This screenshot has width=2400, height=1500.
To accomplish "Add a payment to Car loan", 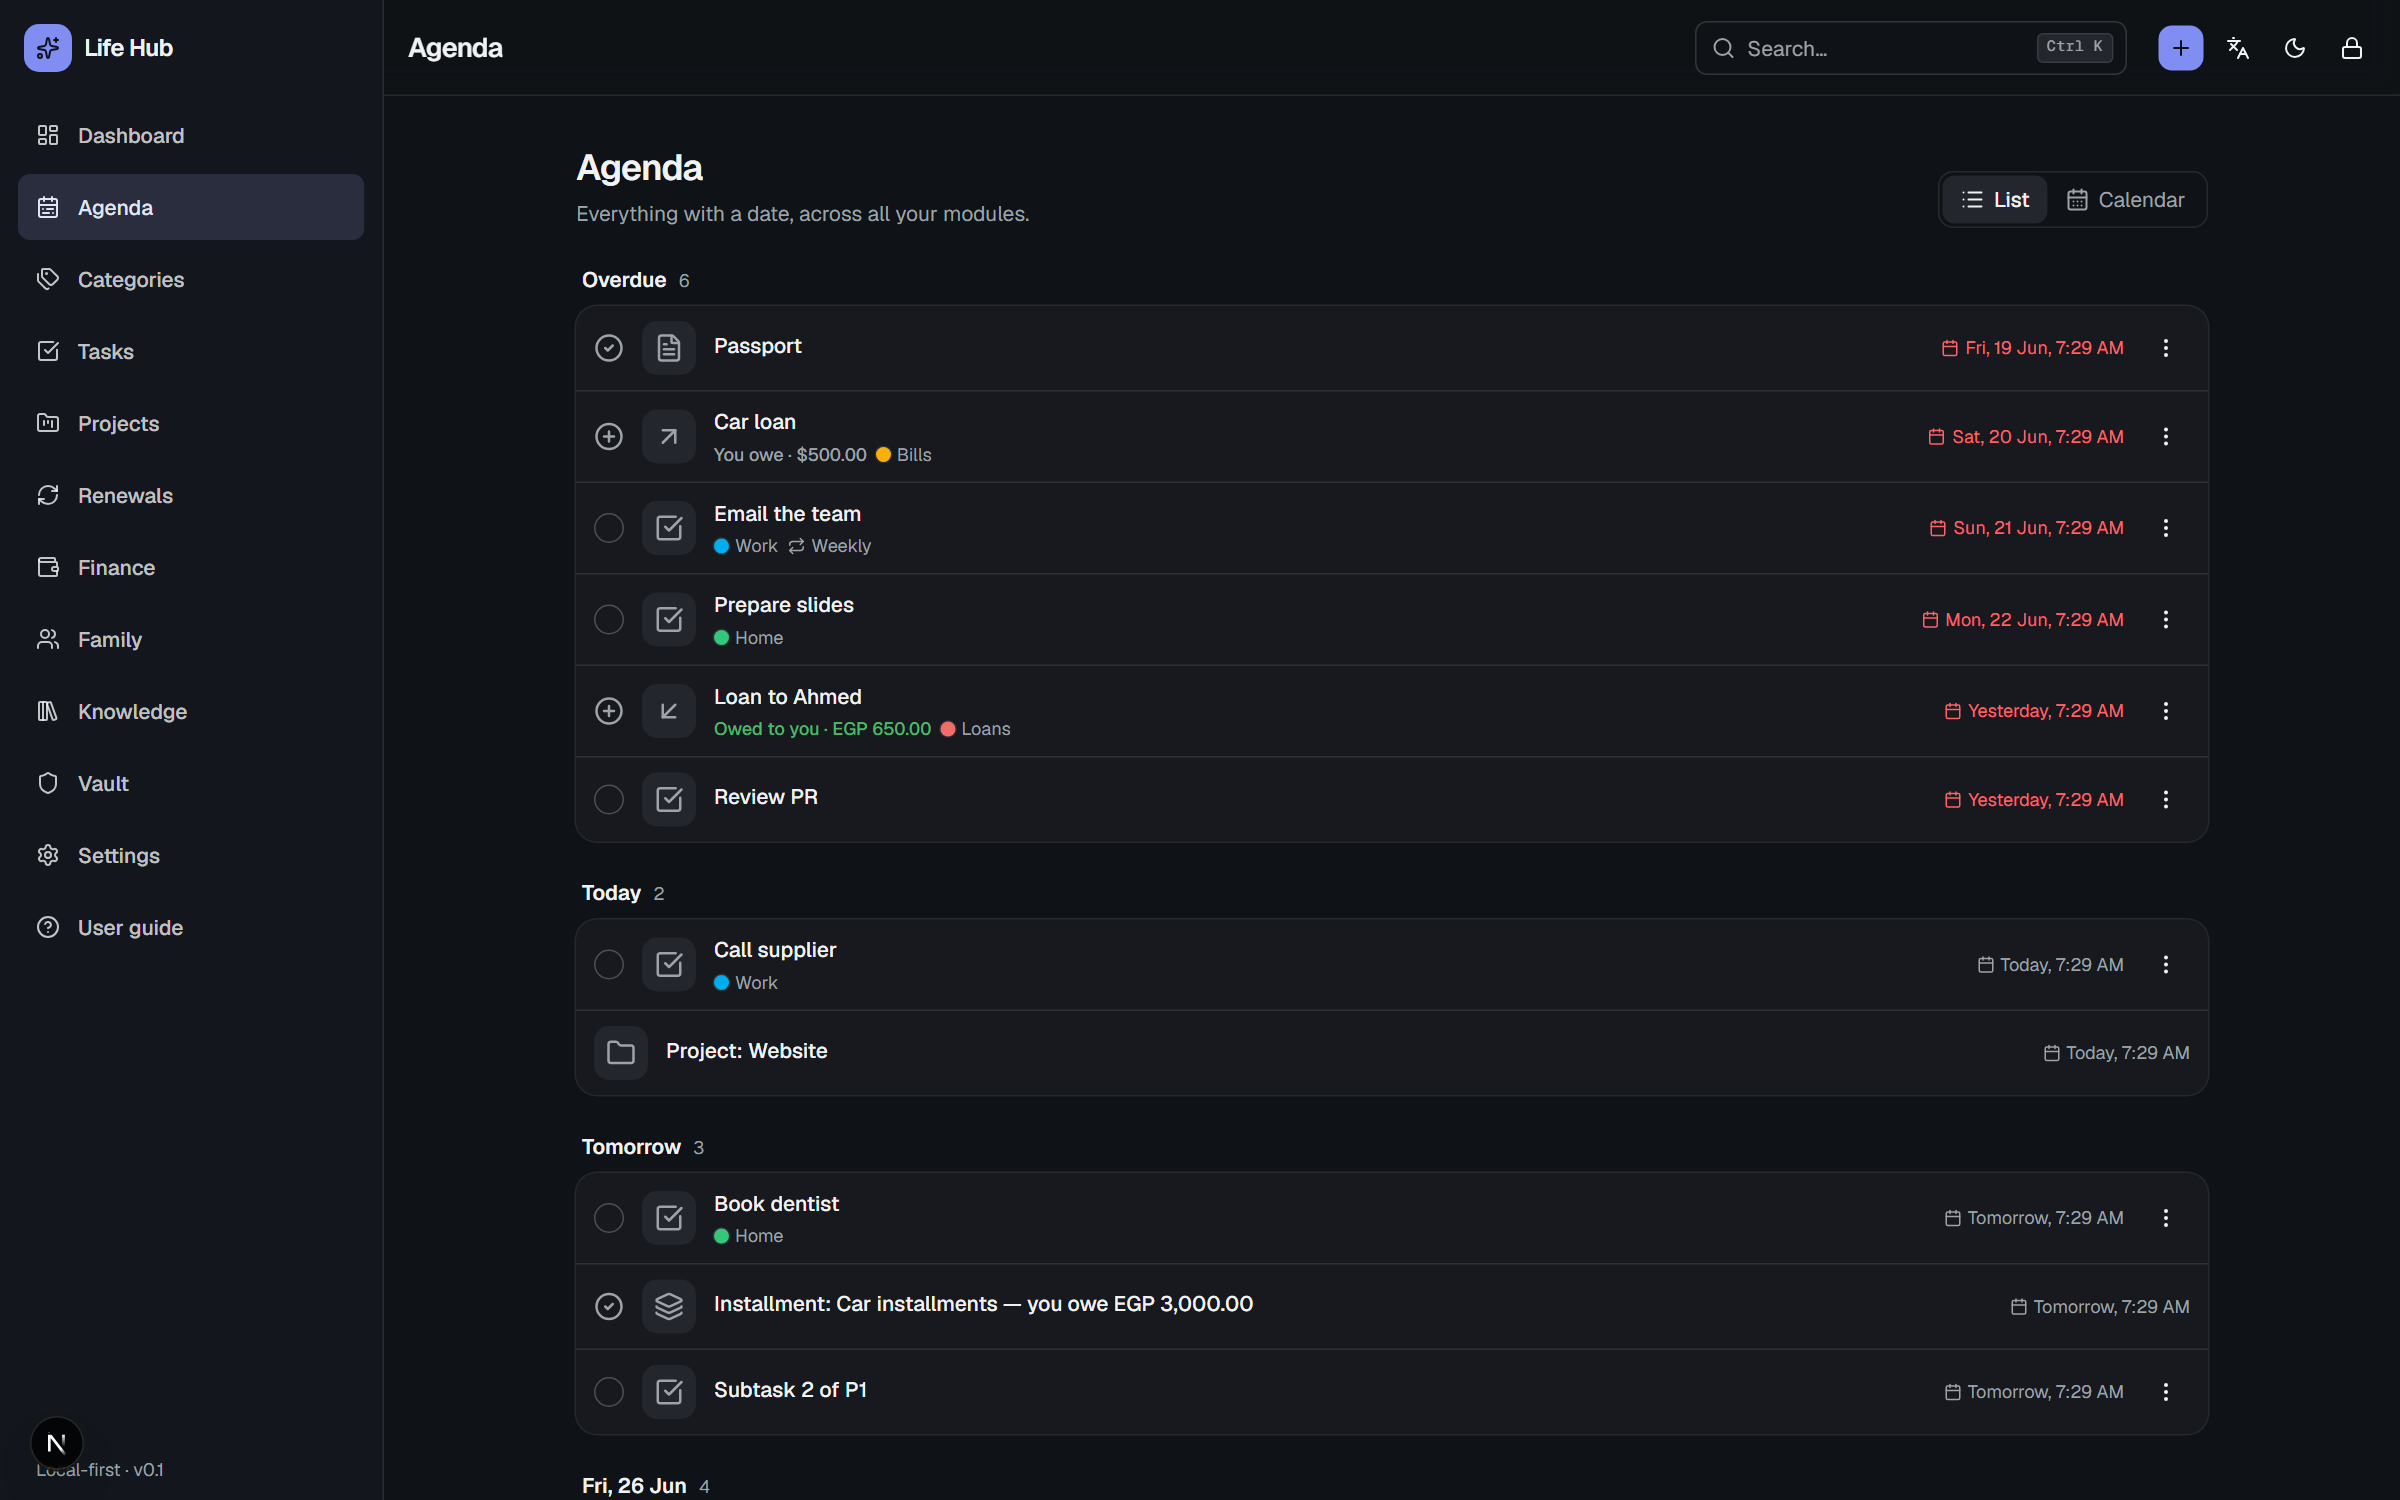I will point(609,437).
